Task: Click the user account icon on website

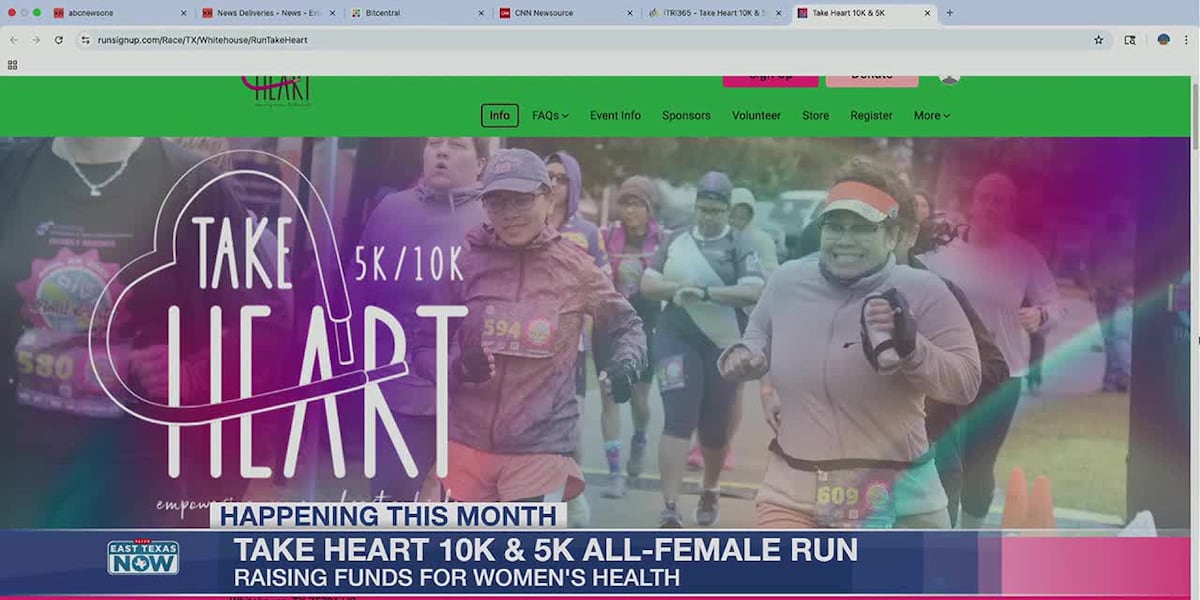Action: click(x=949, y=77)
